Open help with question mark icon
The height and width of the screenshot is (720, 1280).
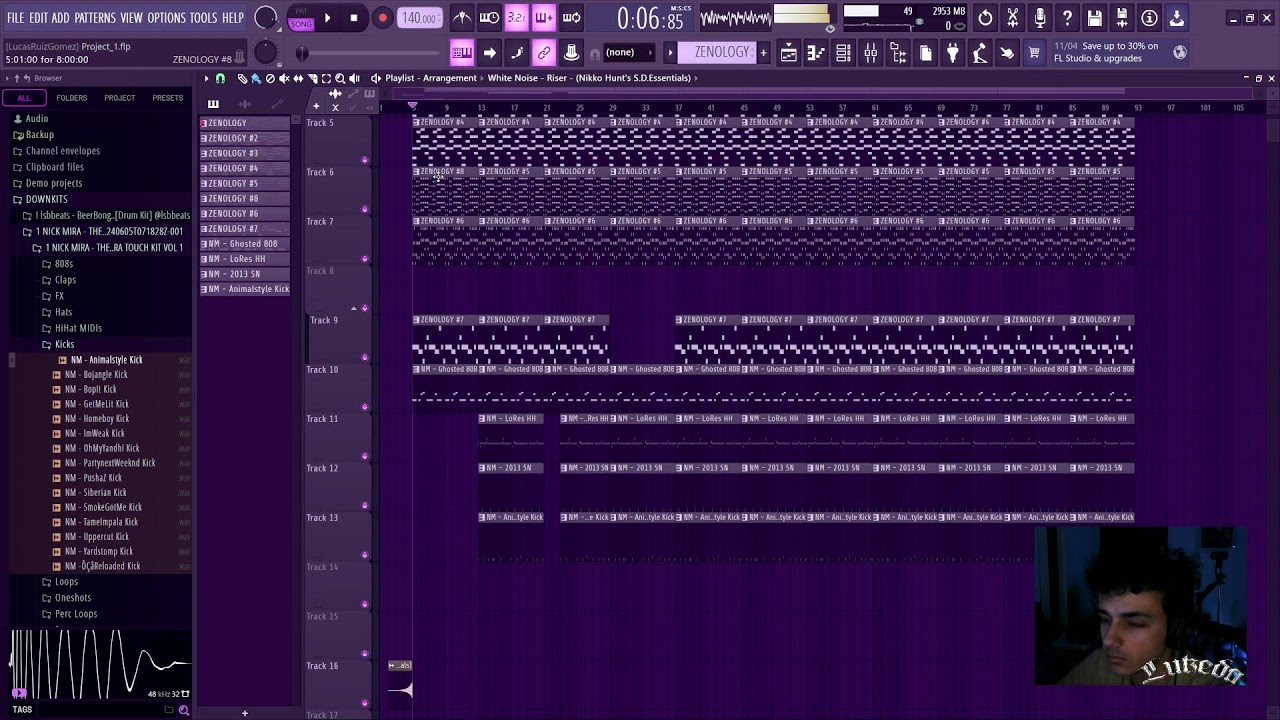(1067, 17)
